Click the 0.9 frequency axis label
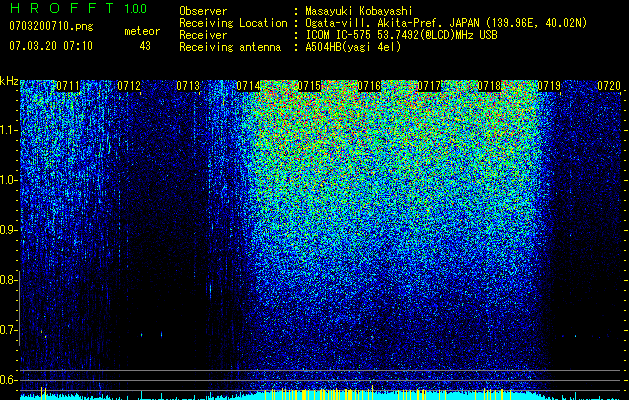This screenshot has height=400, width=629. click(7, 230)
